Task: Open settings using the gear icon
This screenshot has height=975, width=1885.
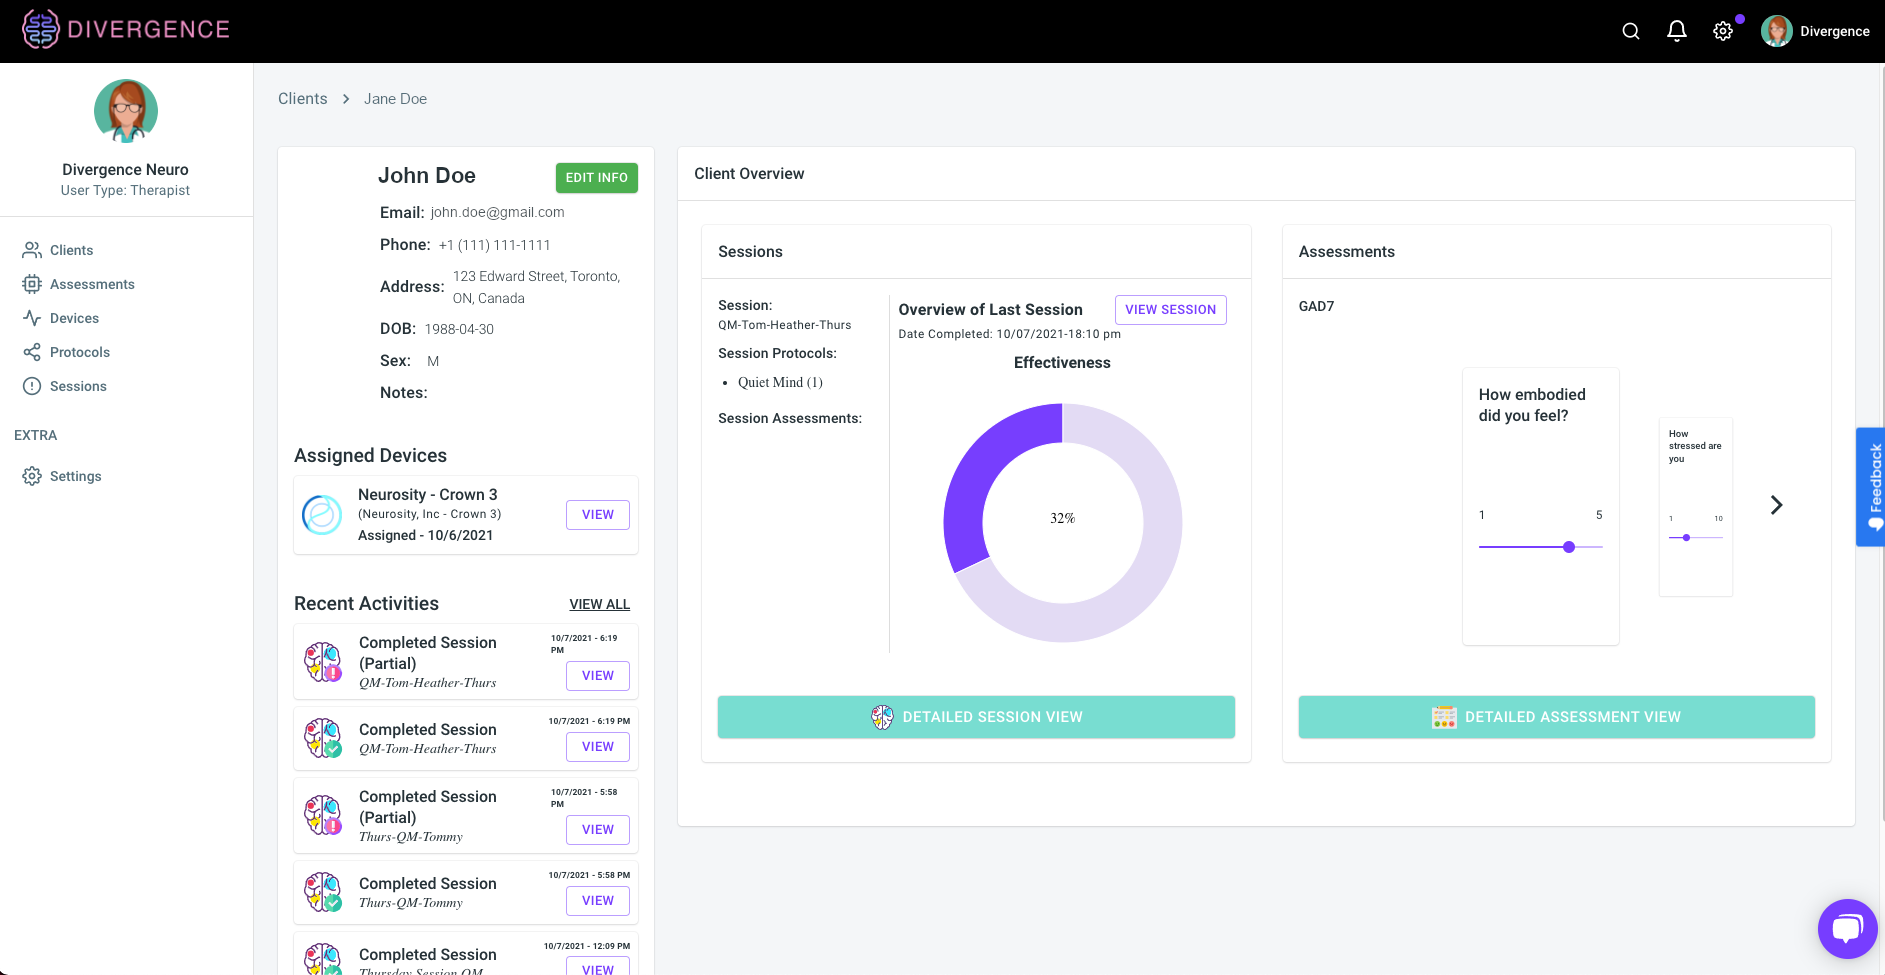Action: coord(1723,31)
